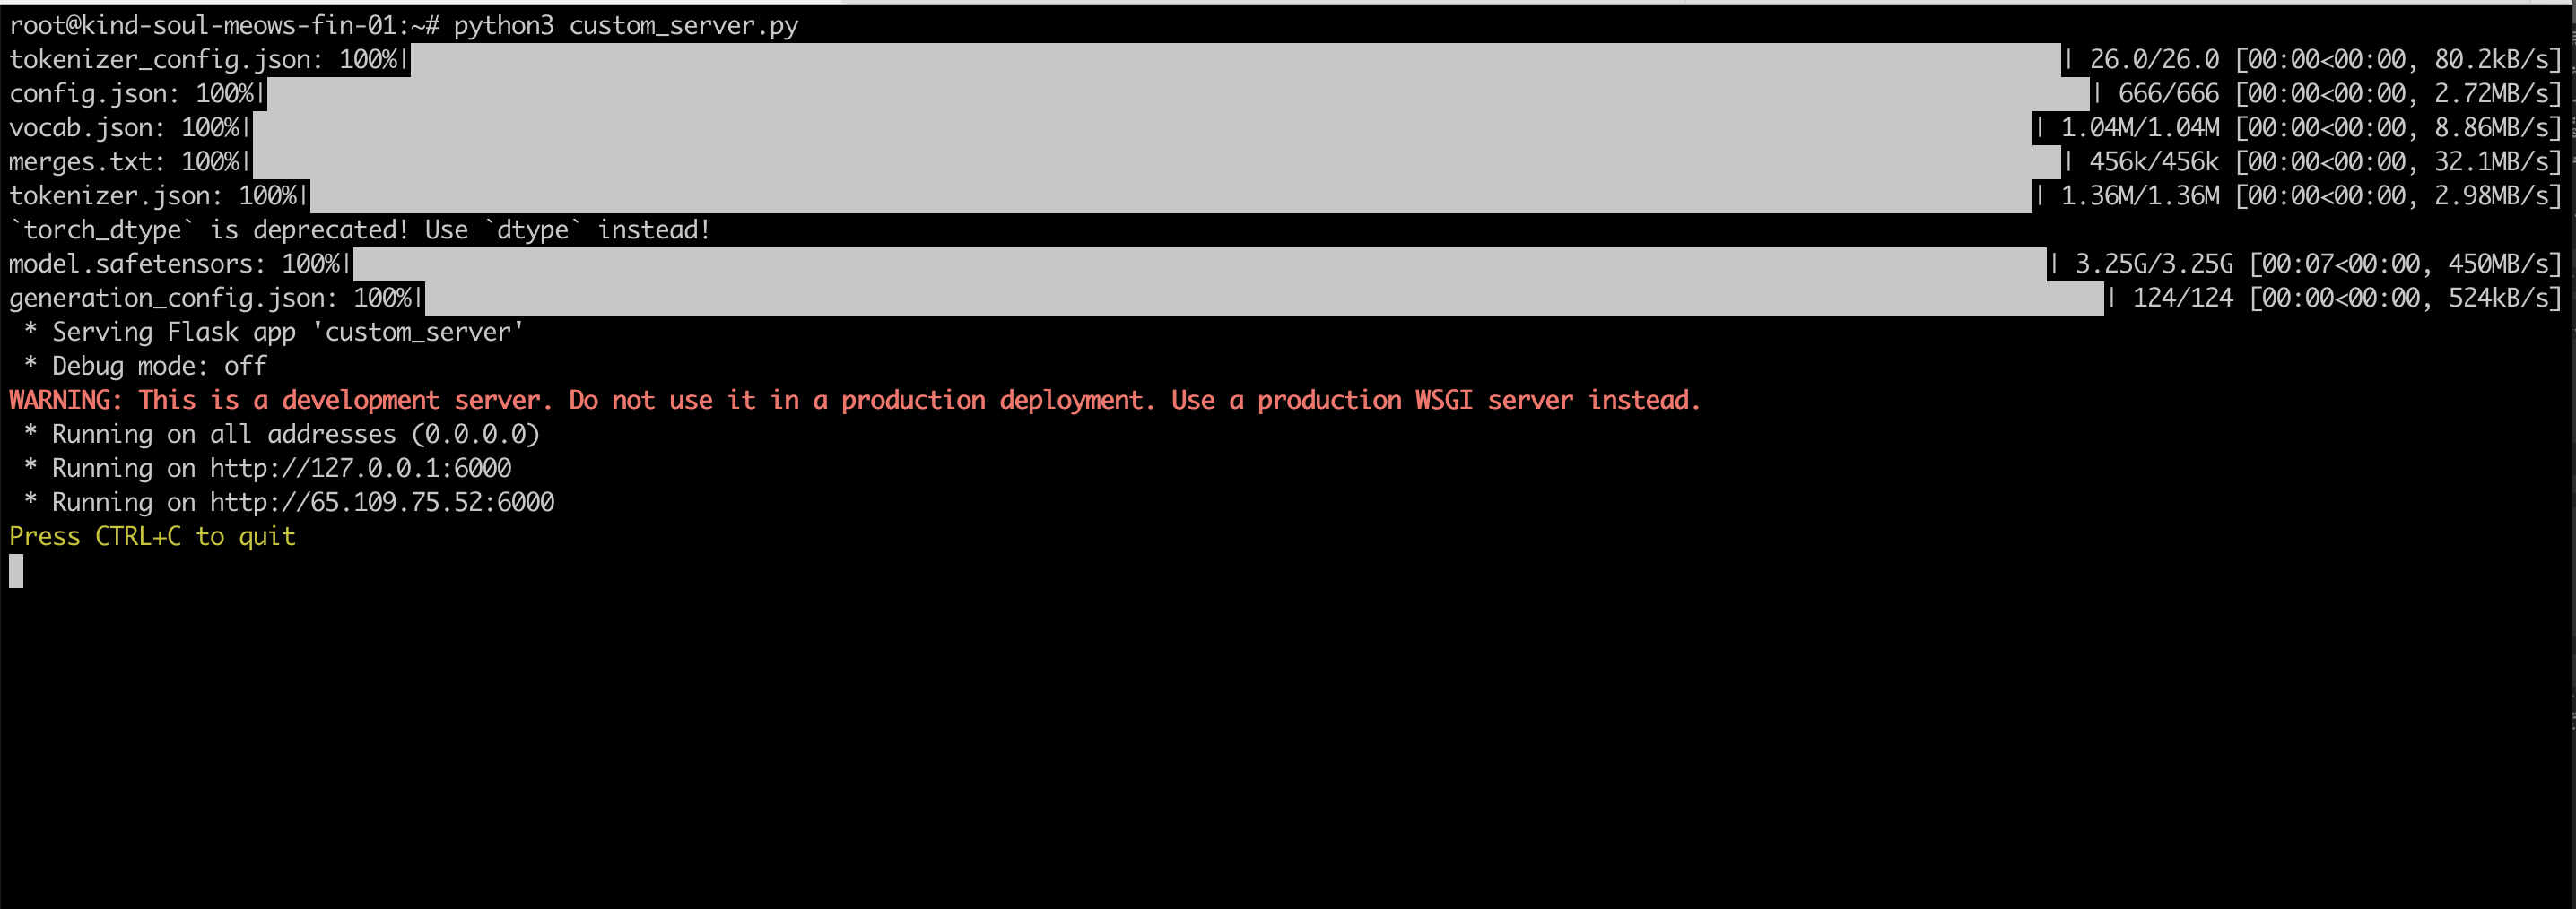Click the config.json progress bar
Screen dimensions: 2576x909
click(1178, 94)
